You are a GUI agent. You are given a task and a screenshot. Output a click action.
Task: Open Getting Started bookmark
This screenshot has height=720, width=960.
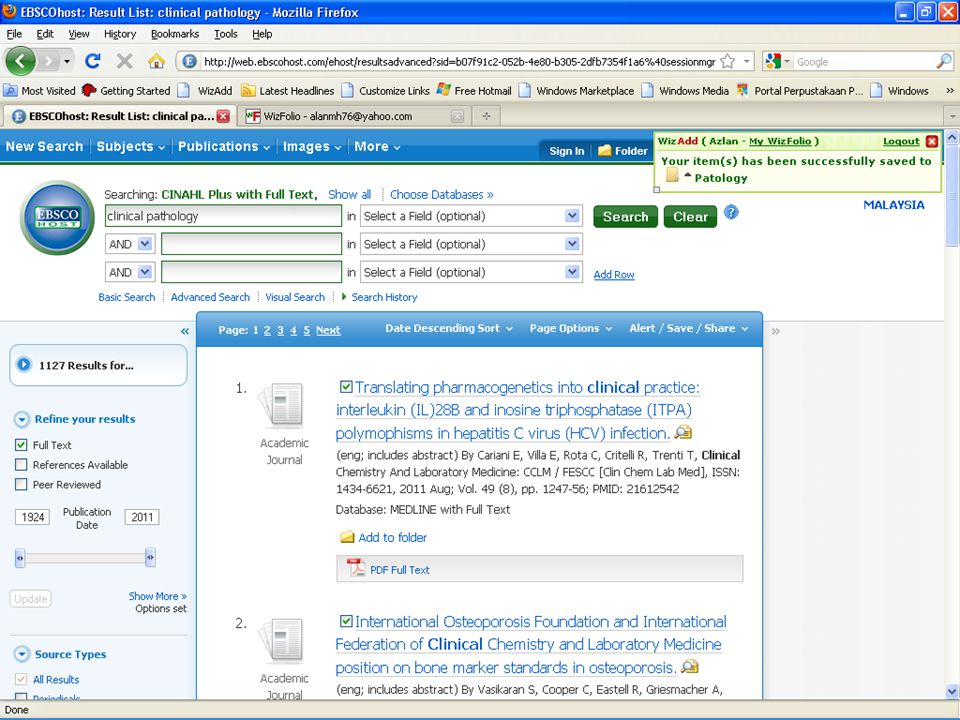(126, 91)
